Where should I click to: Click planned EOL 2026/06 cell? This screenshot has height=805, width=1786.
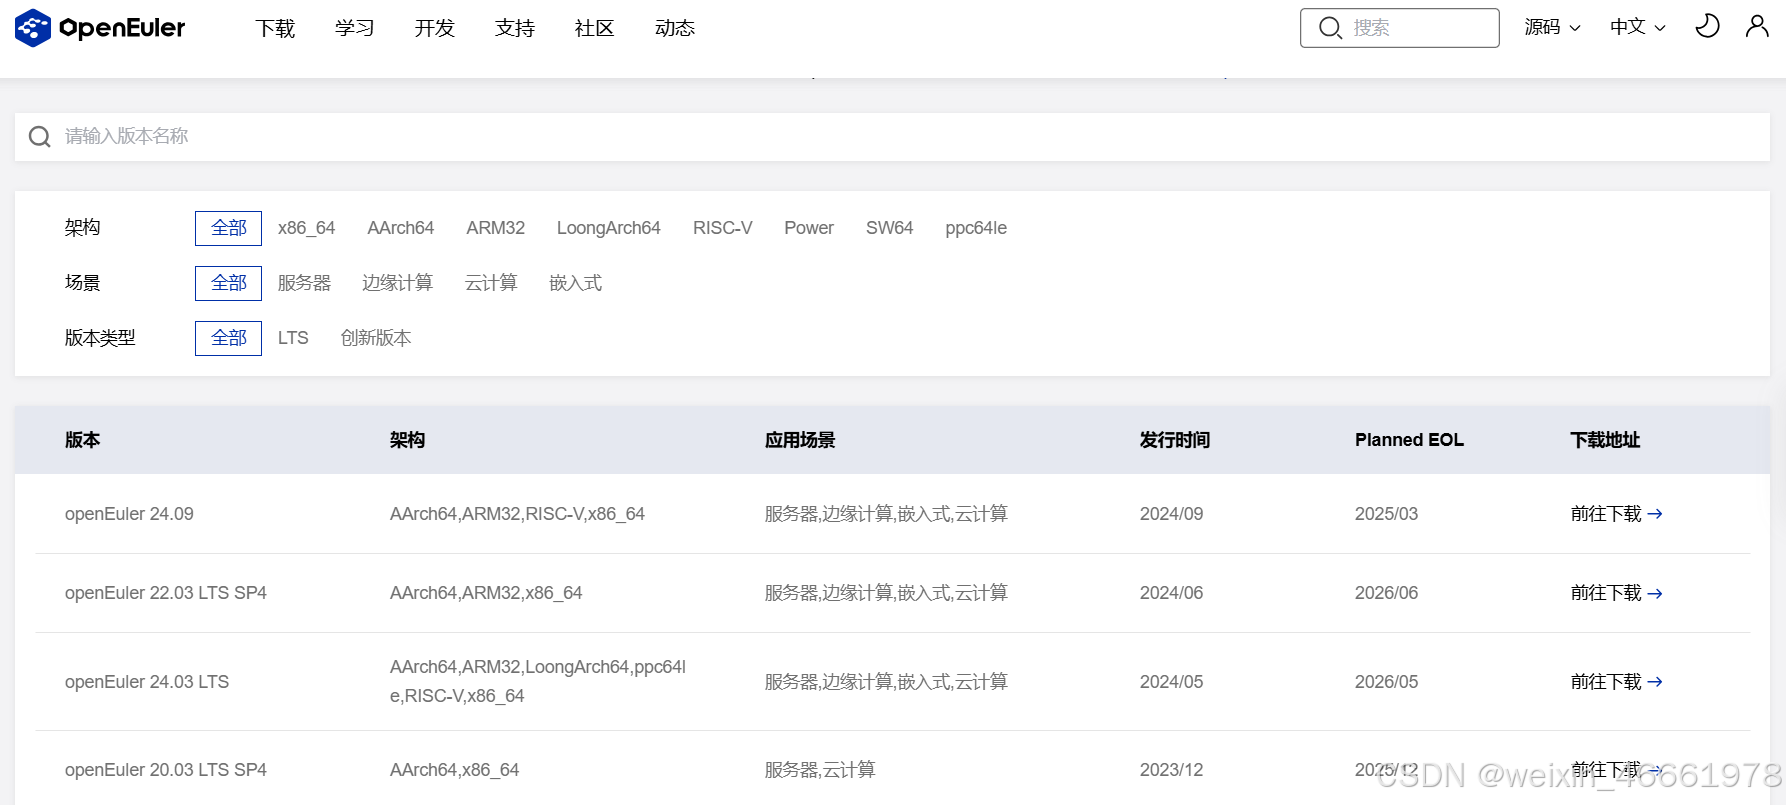(x=1386, y=593)
